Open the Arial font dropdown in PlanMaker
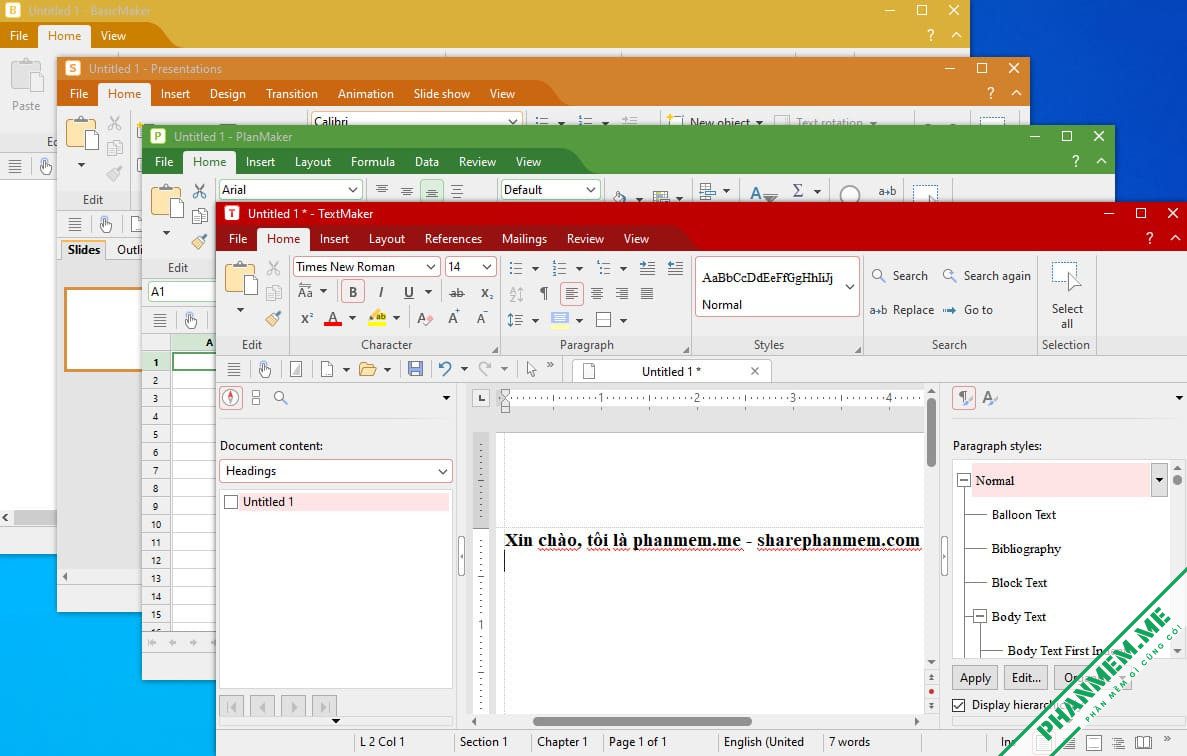The height and width of the screenshot is (756, 1187). click(353, 189)
